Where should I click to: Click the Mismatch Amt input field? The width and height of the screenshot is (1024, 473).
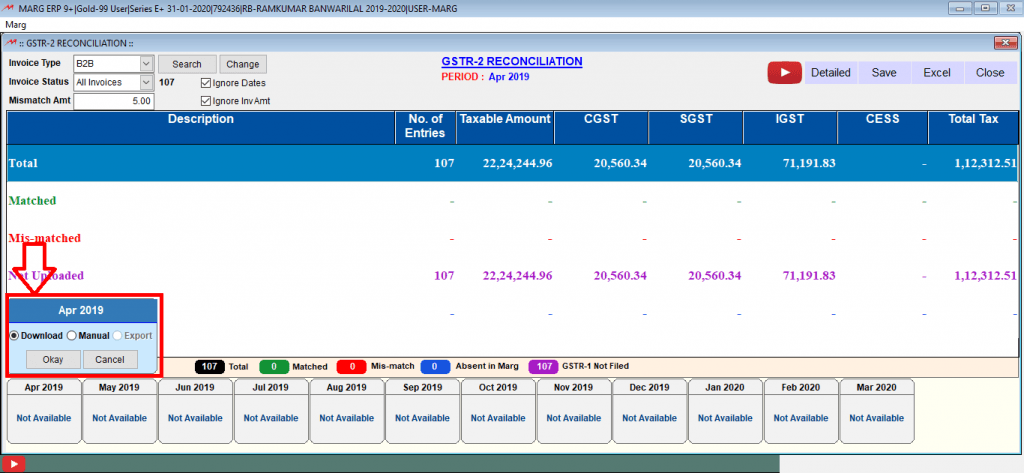click(114, 101)
